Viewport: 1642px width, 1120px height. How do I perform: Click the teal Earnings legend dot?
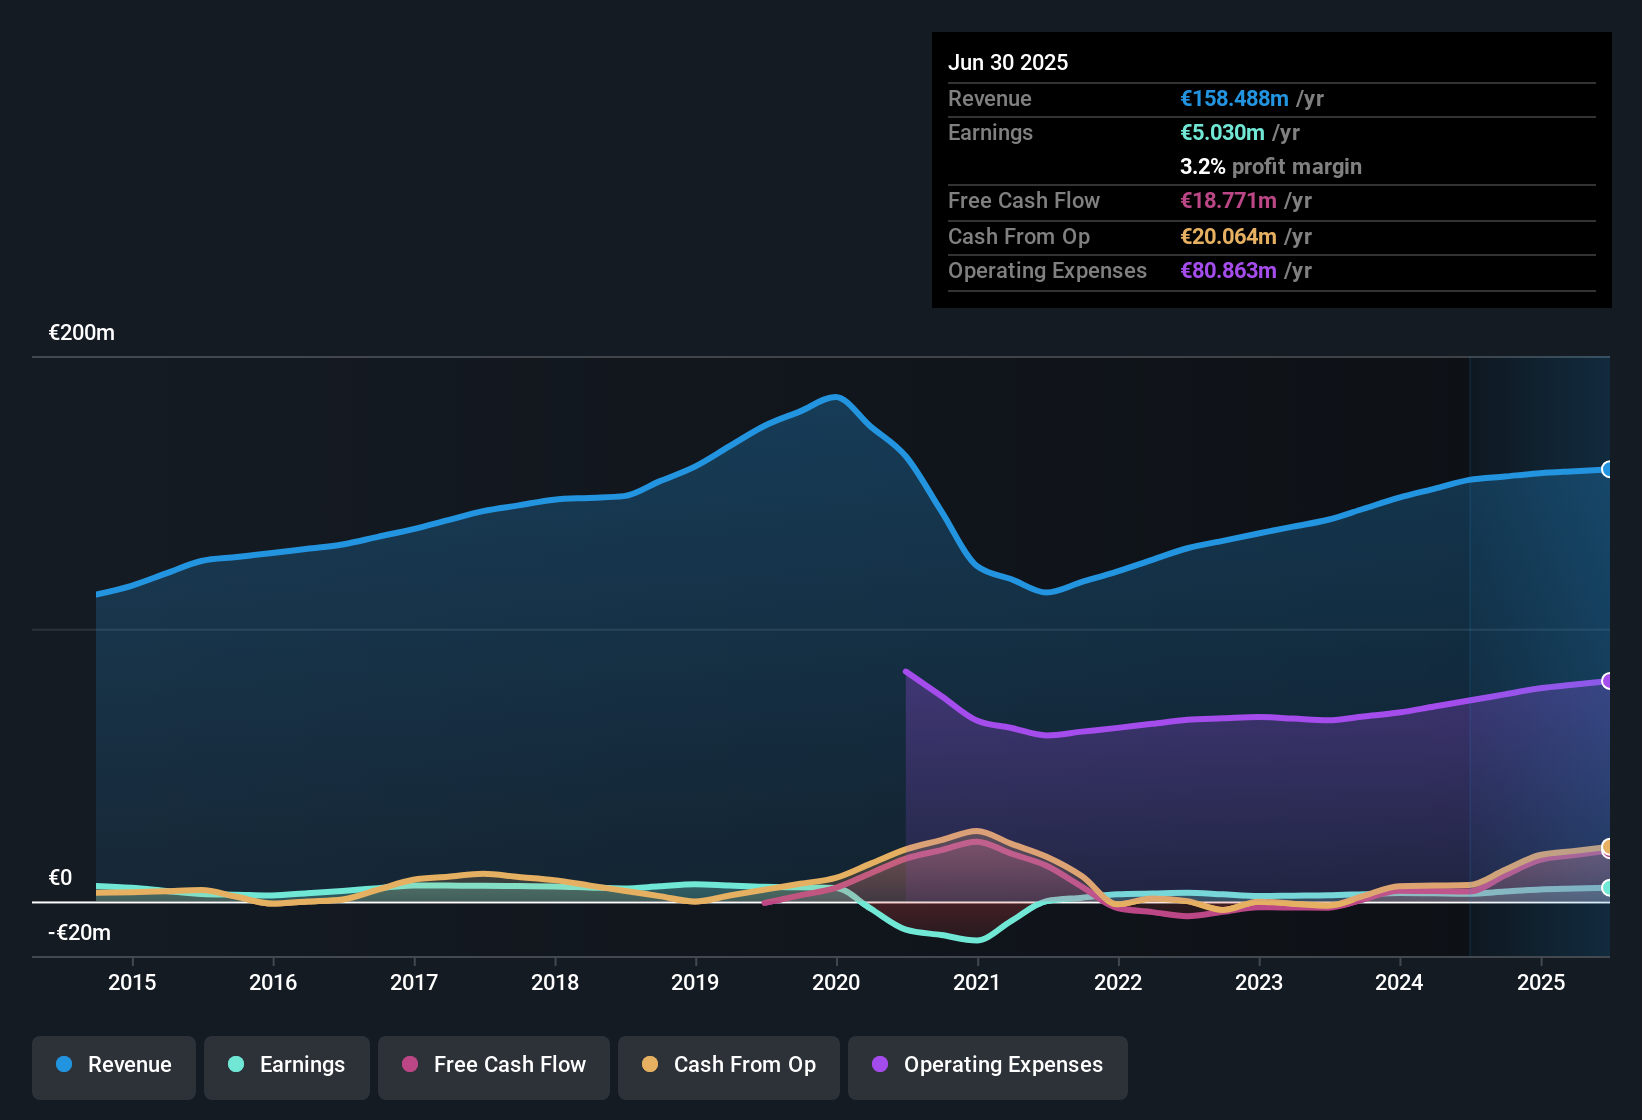pos(236,1066)
